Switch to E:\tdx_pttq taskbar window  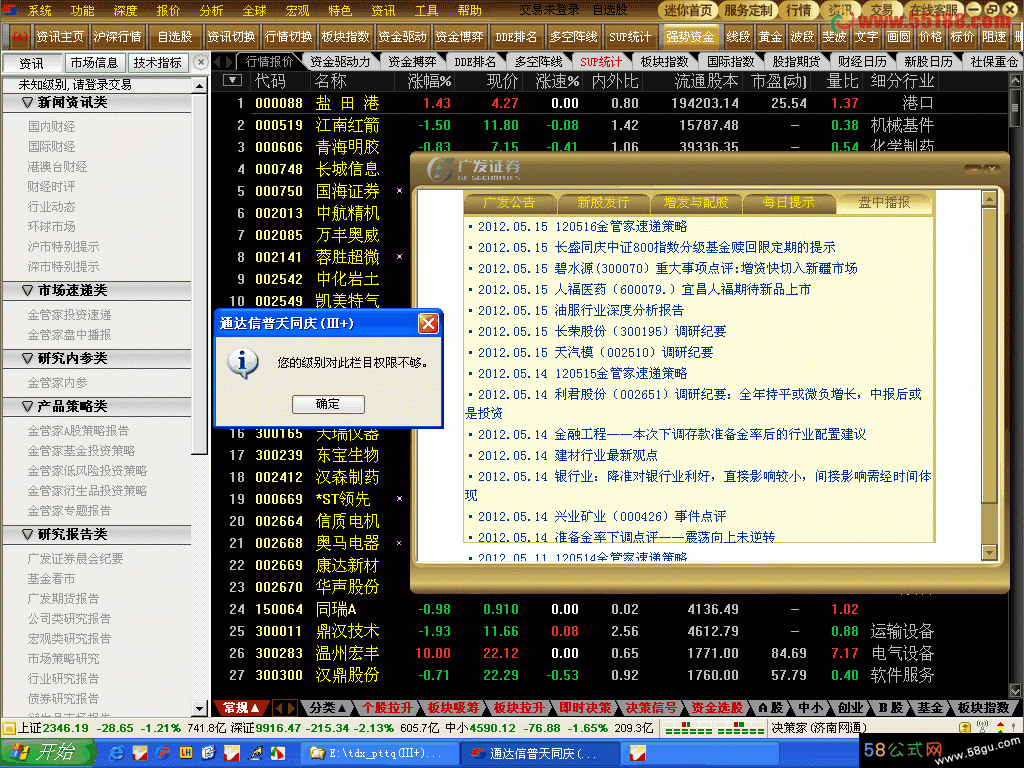[x=377, y=753]
